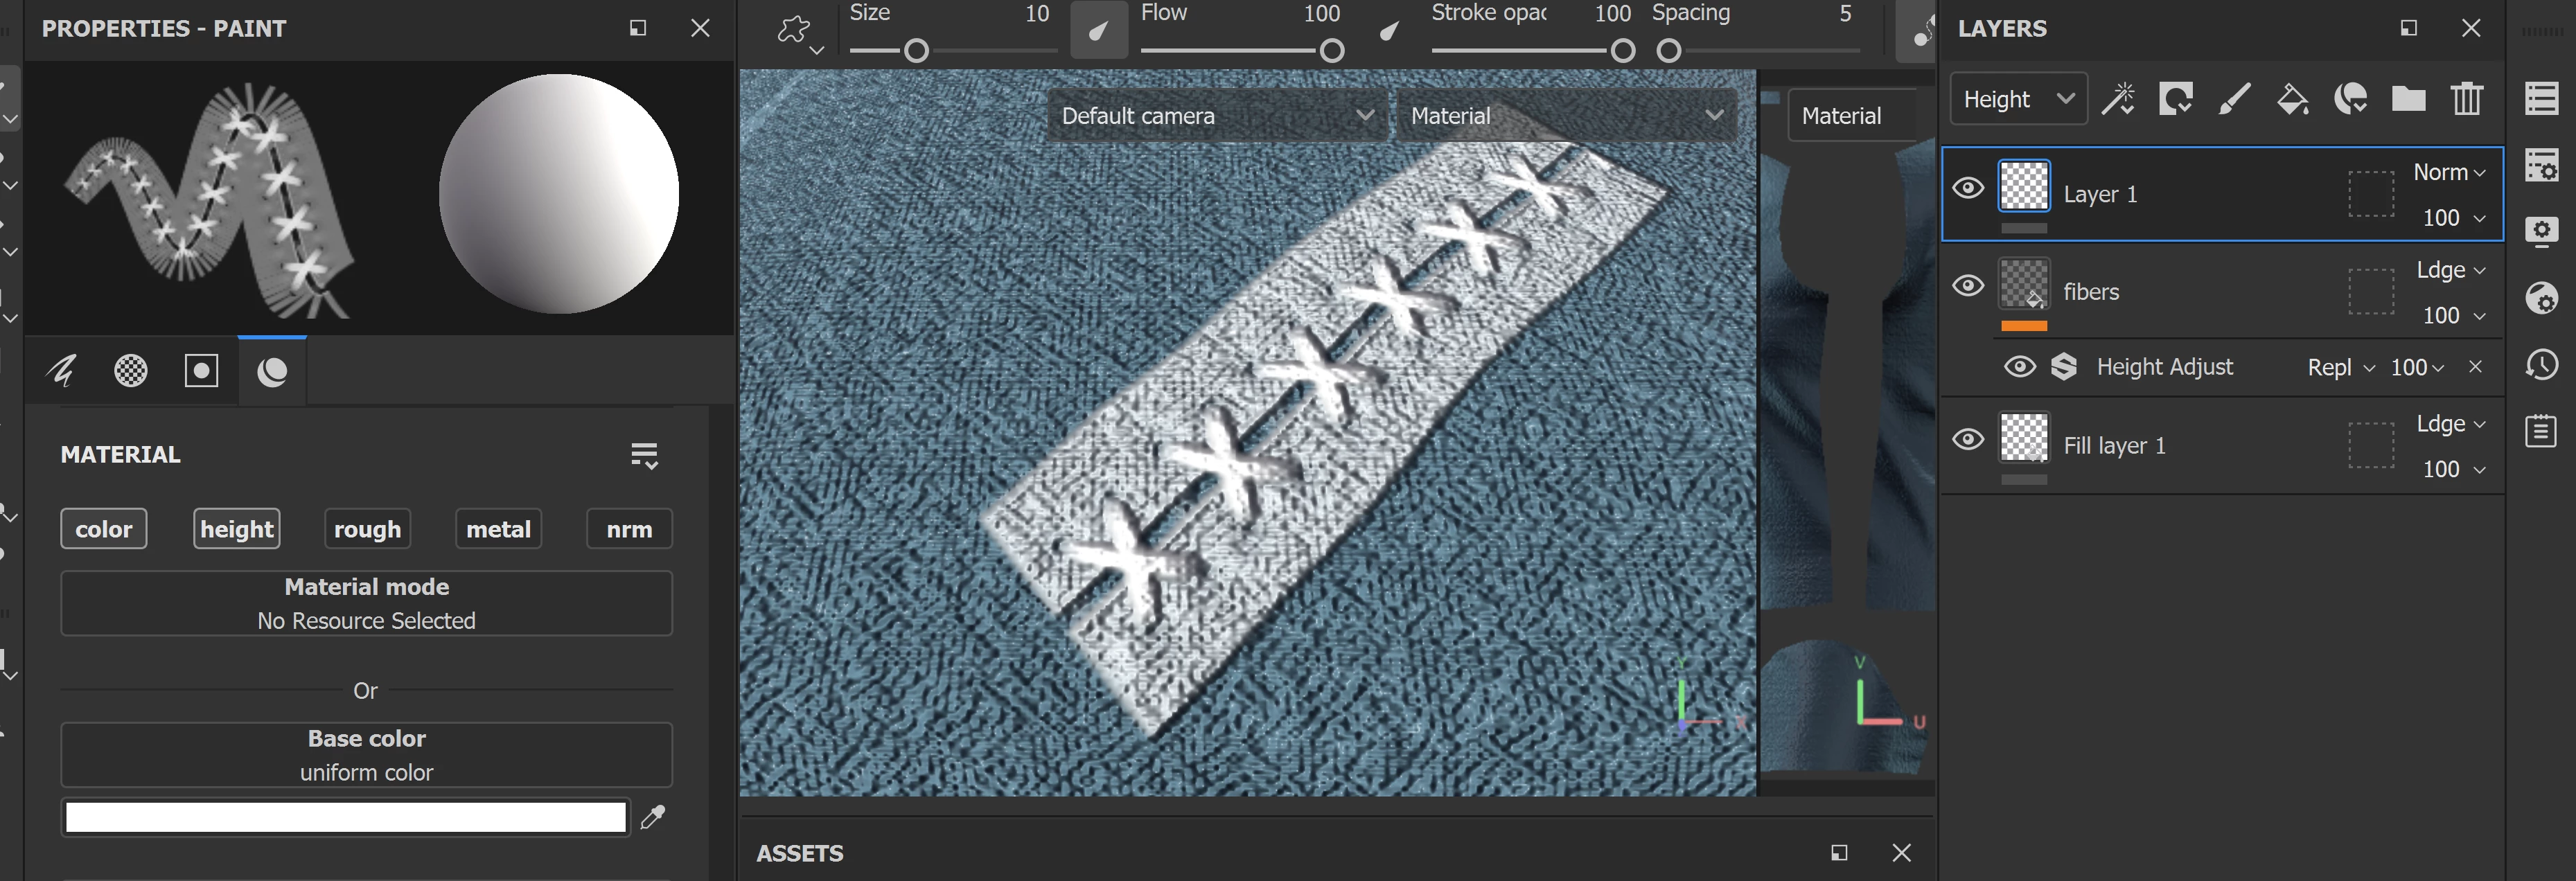Toggle the height material channel
The image size is (2576, 881).
(236, 529)
